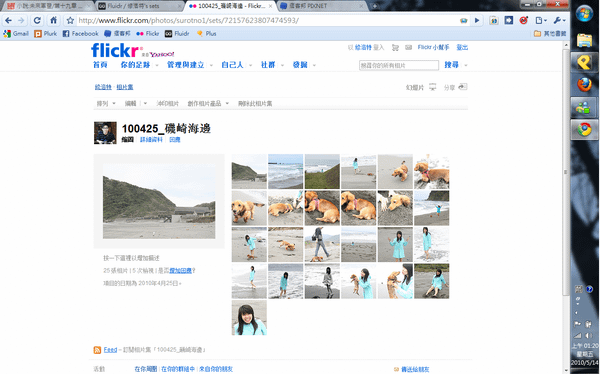600x374 pixels.
Task: Open the large hillside preview photo
Action: click(x=159, y=201)
